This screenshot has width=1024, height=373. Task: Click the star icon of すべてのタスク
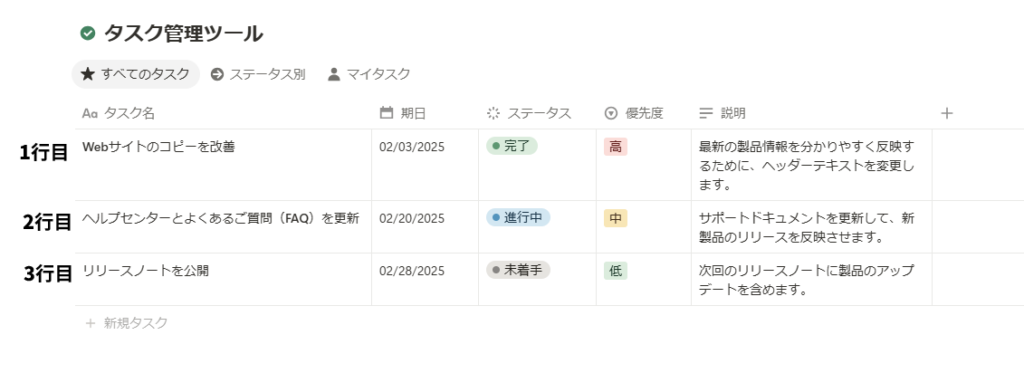[x=88, y=74]
